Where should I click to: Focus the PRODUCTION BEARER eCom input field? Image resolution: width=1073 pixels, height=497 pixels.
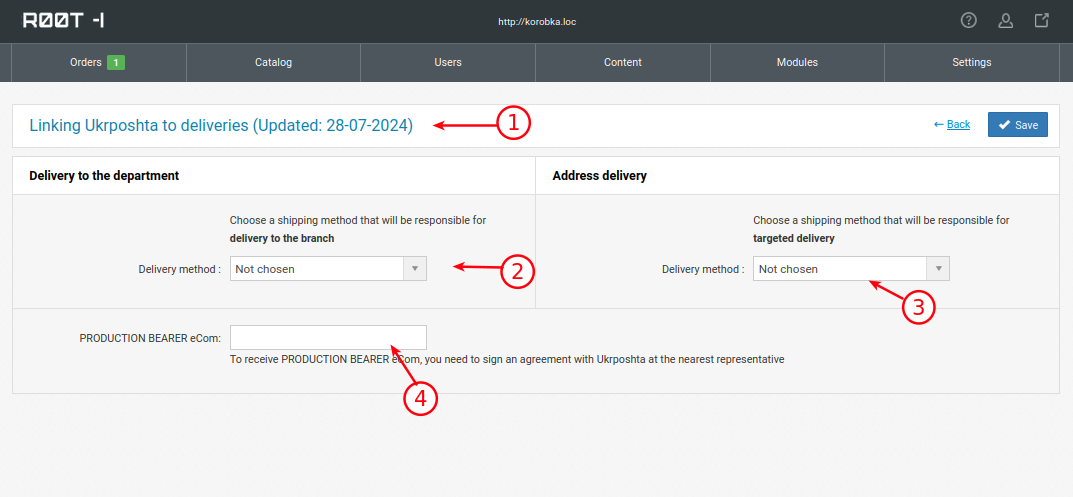click(x=328, y=337)
